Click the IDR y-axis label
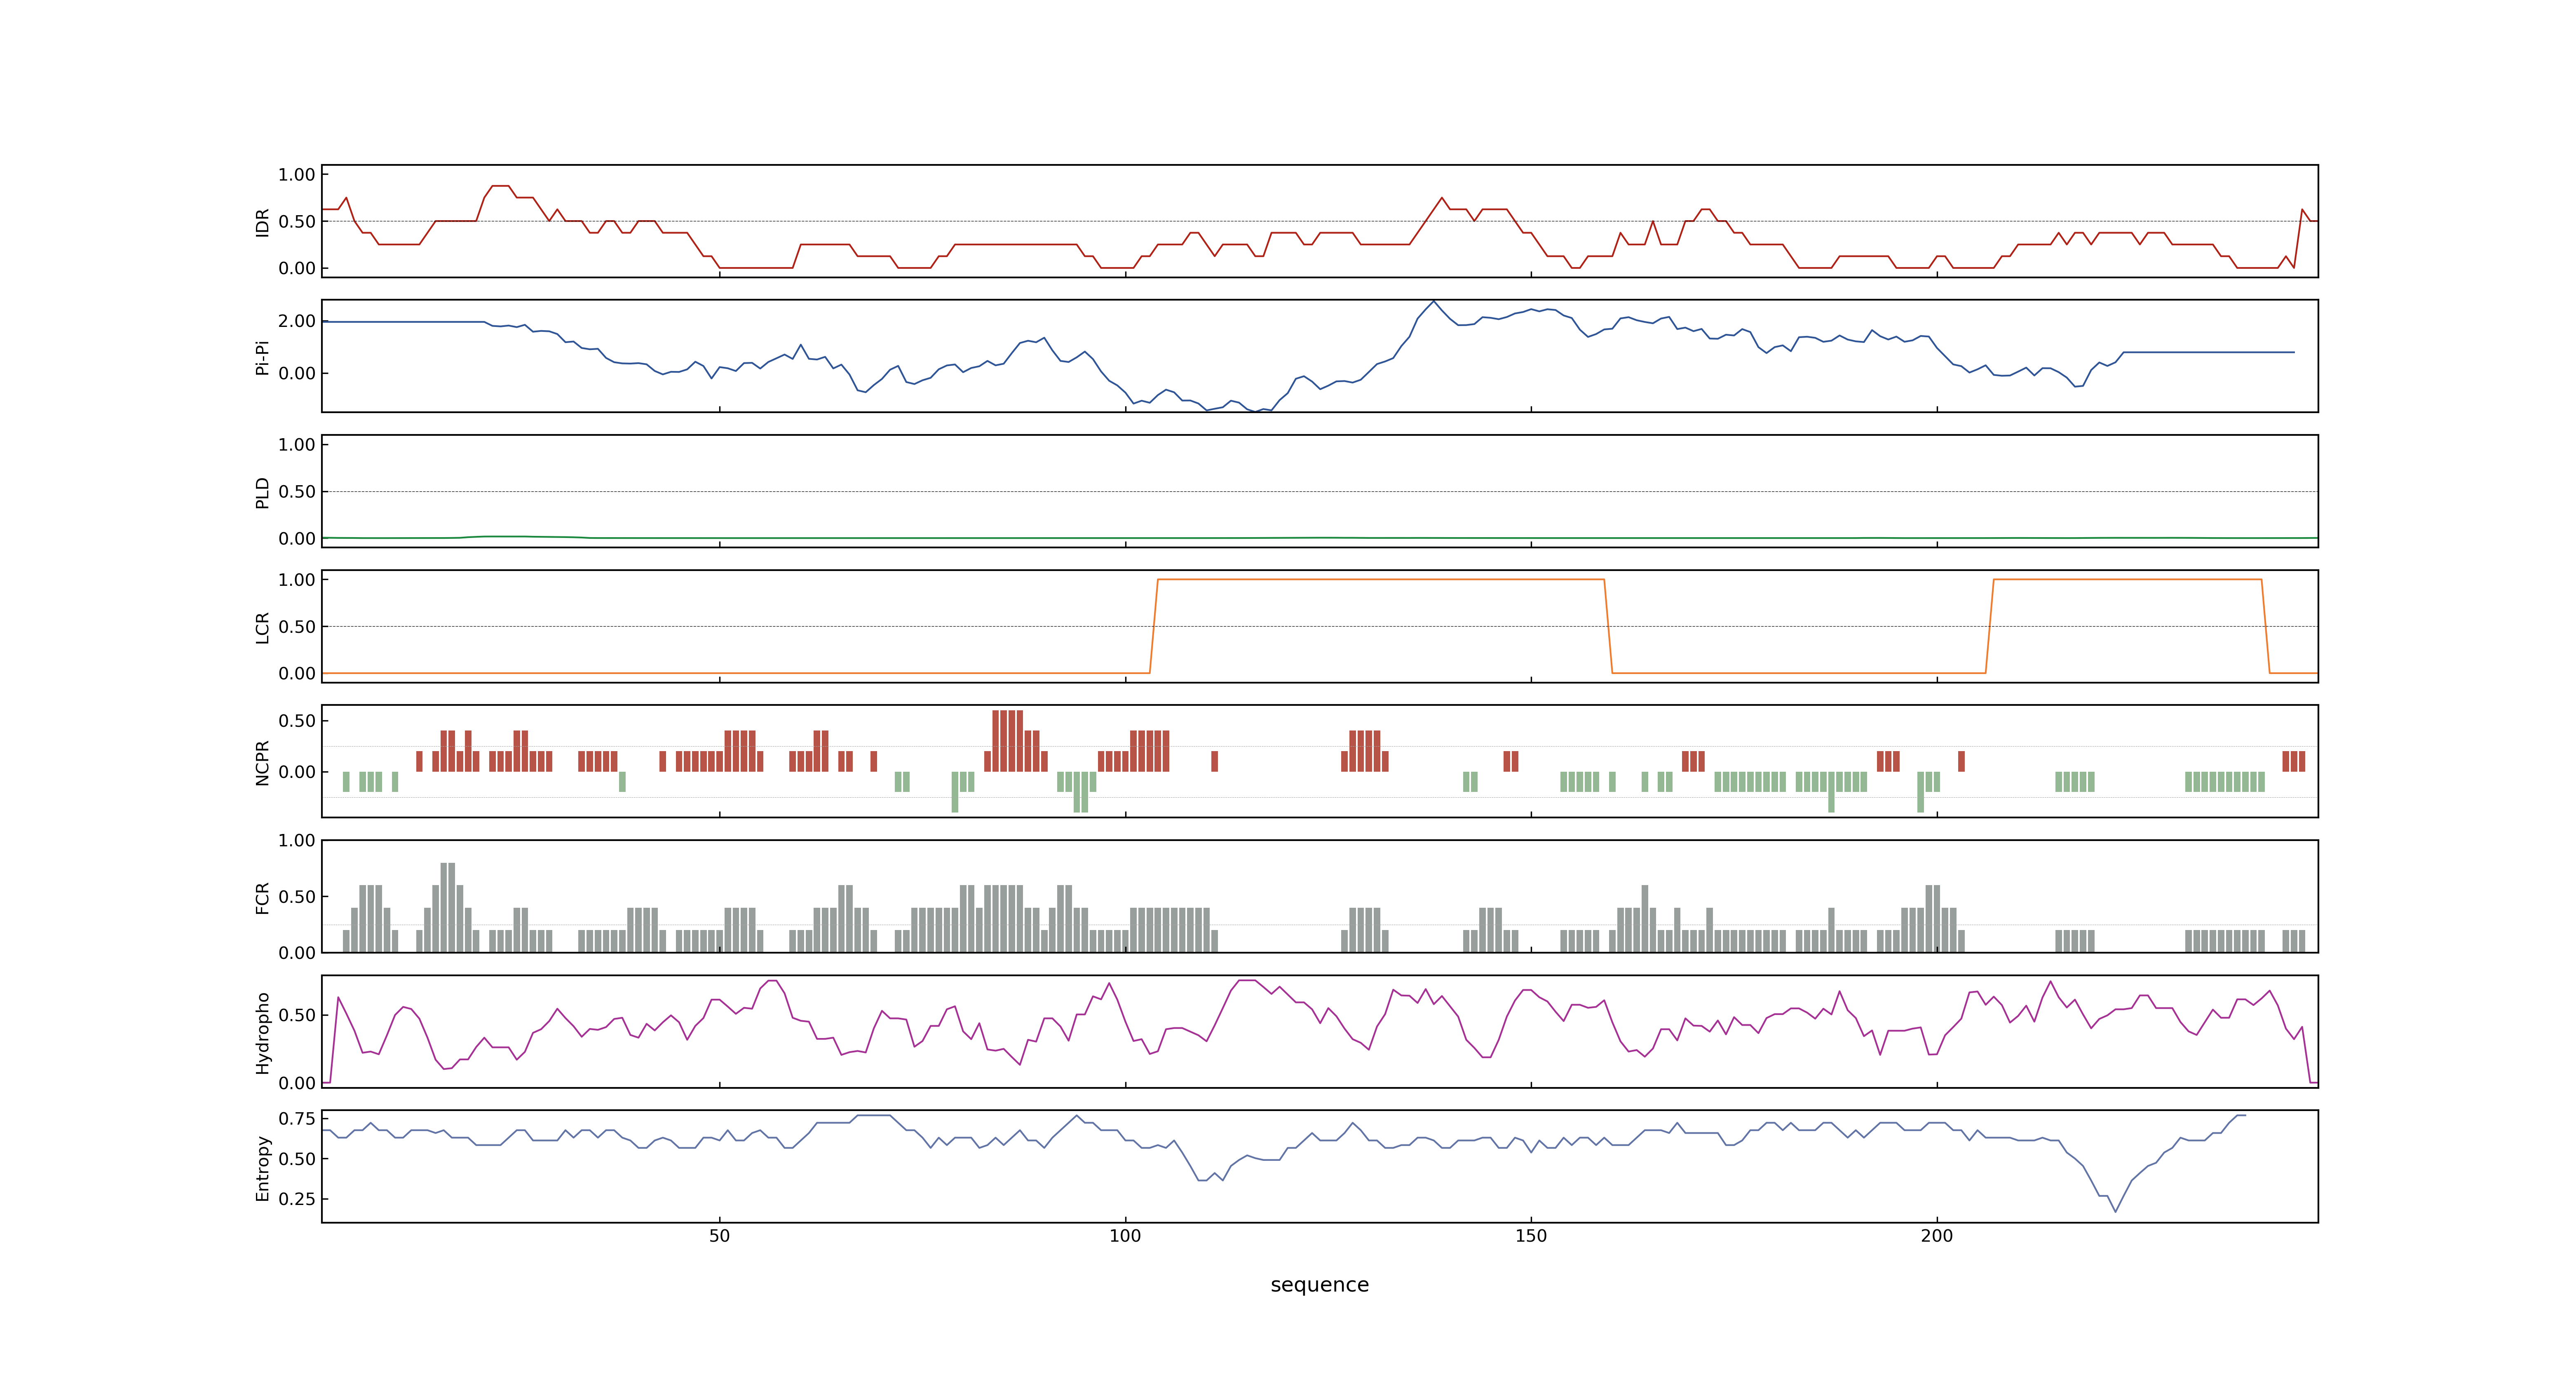2576x1374 pixels. coord(262,222)
